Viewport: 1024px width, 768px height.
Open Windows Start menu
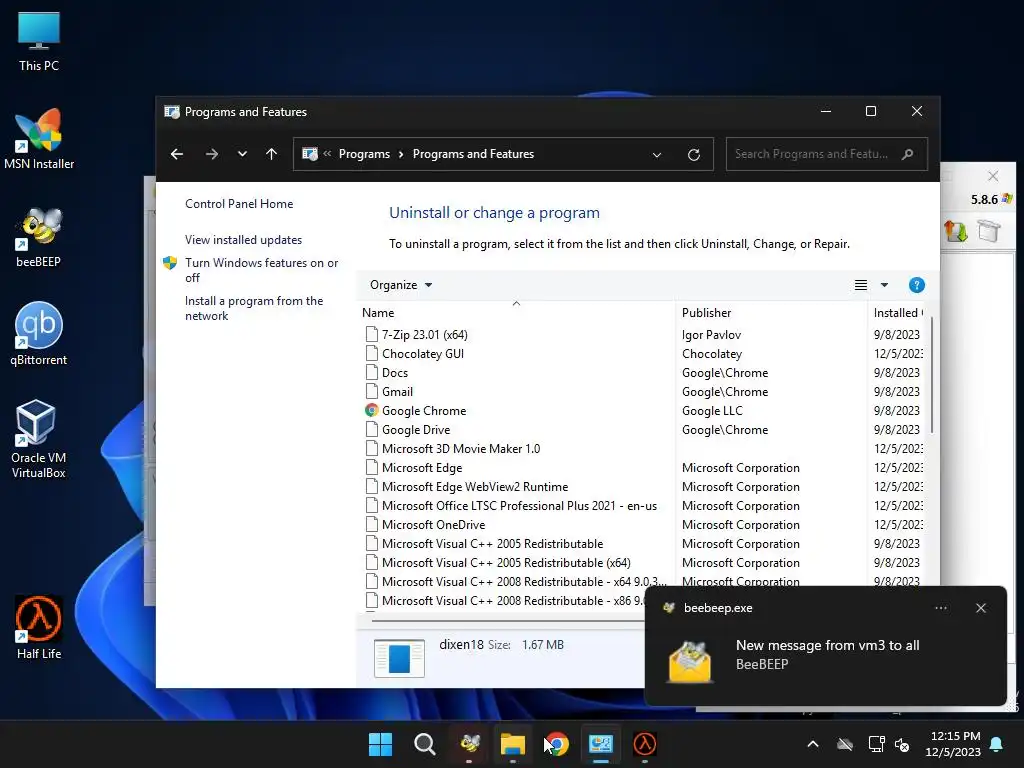click(380, 744)
